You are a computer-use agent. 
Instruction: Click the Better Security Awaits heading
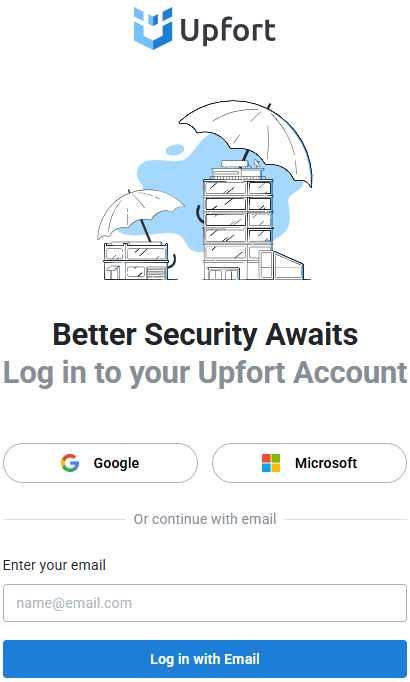point(205,334)
